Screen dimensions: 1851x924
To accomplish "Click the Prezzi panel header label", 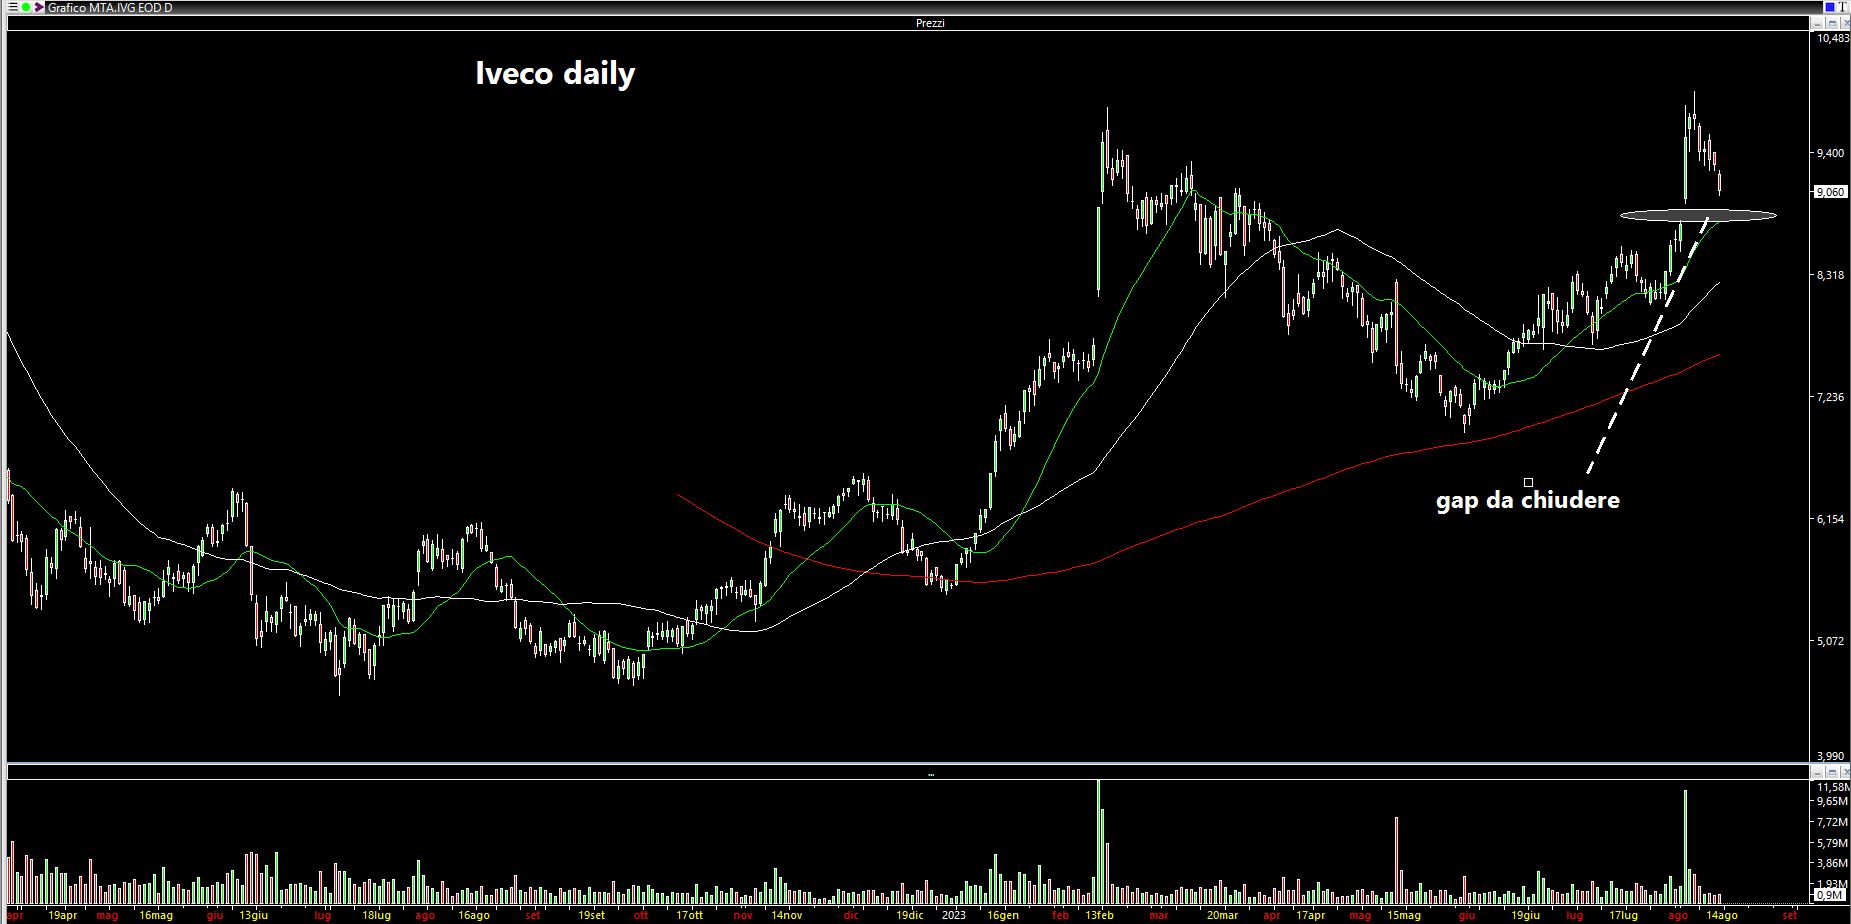I will (x=930, y=23).
